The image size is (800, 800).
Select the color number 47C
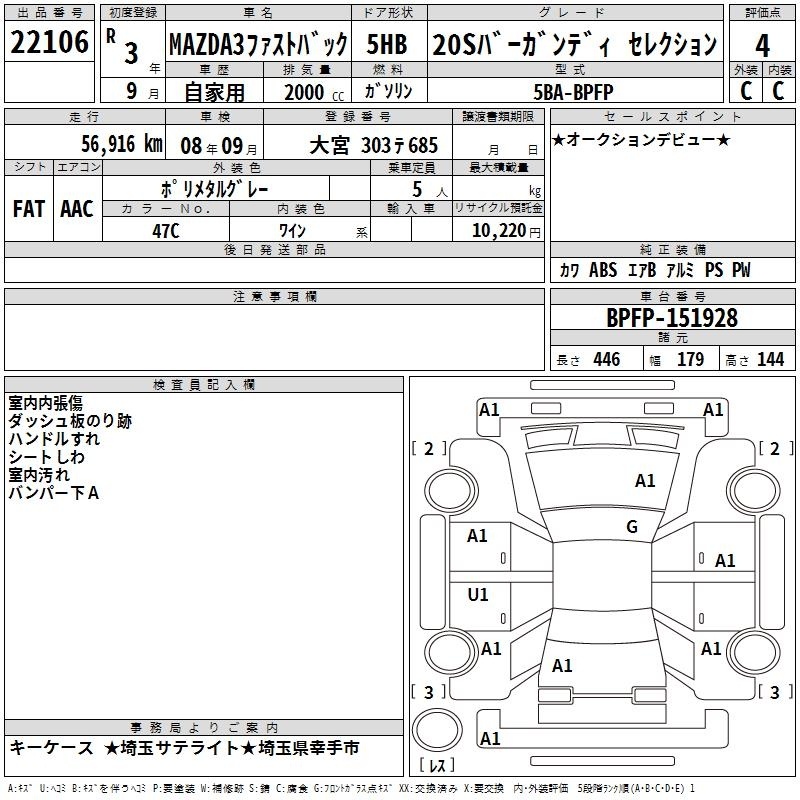pos(165,231)
